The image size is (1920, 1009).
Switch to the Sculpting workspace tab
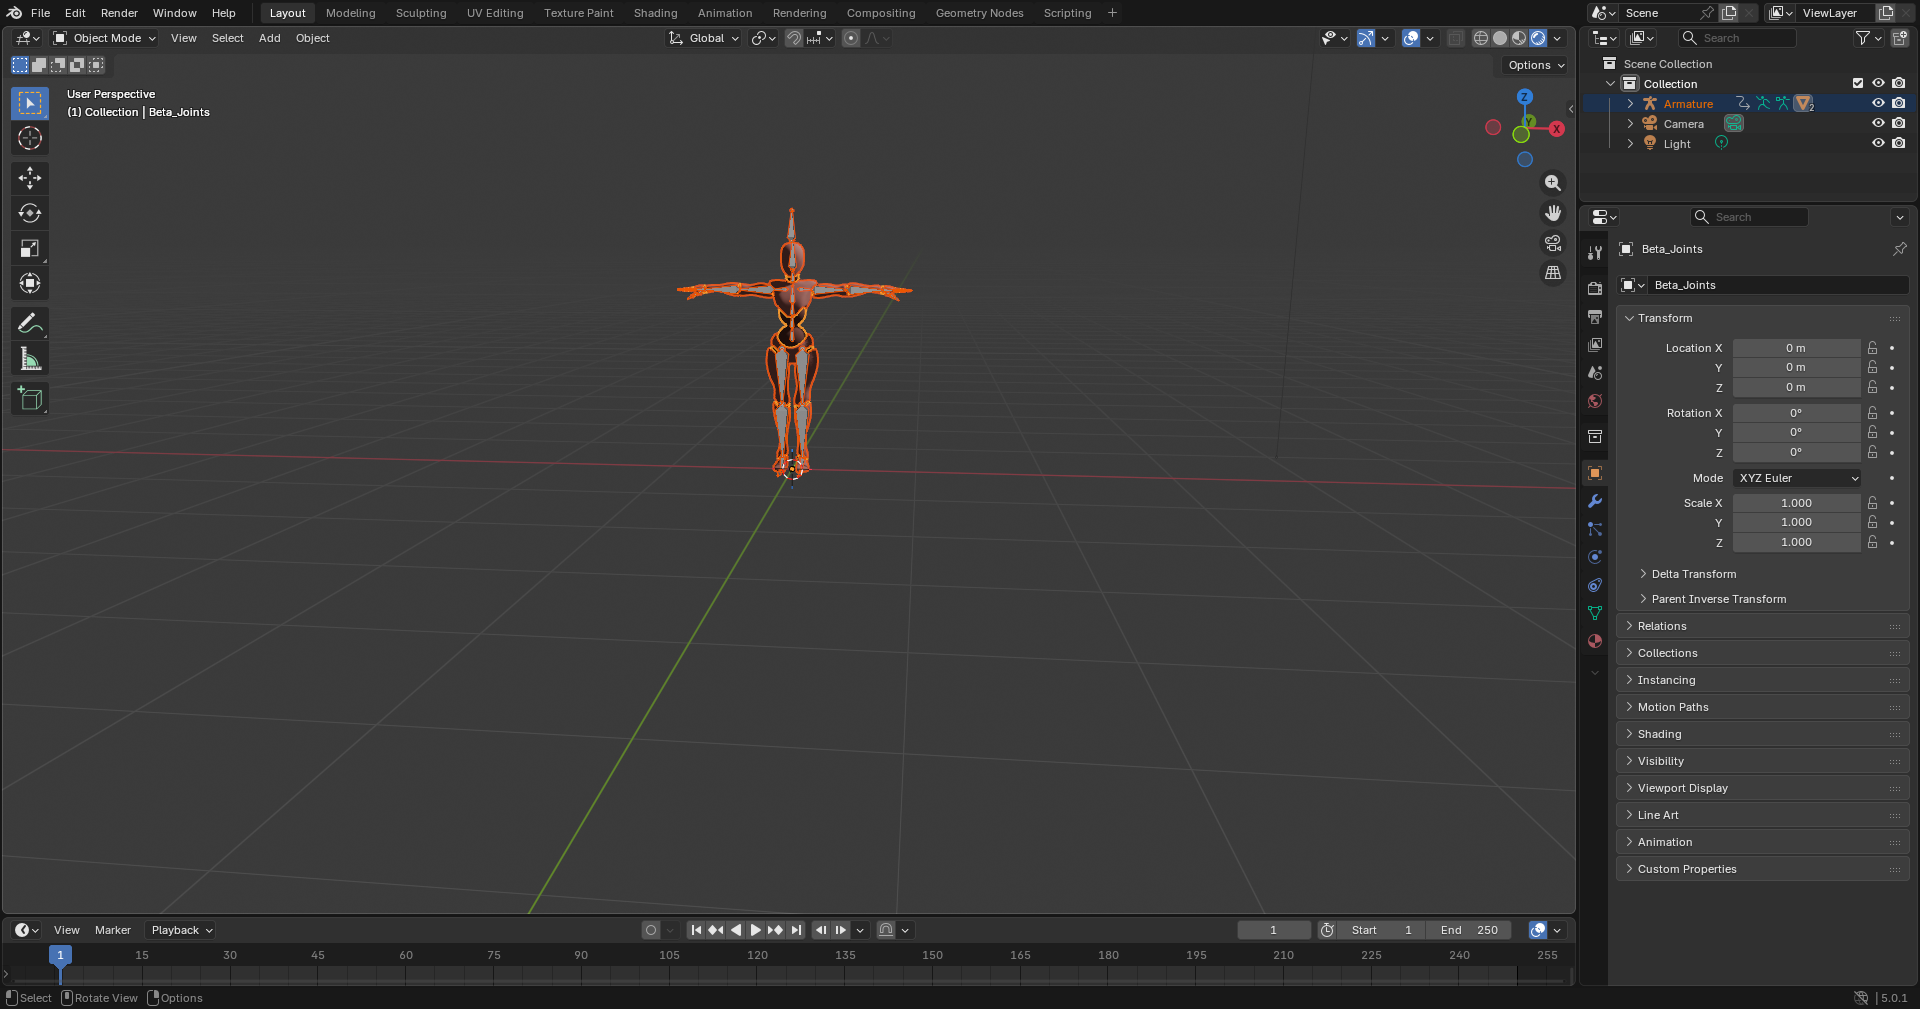point(421,13)
